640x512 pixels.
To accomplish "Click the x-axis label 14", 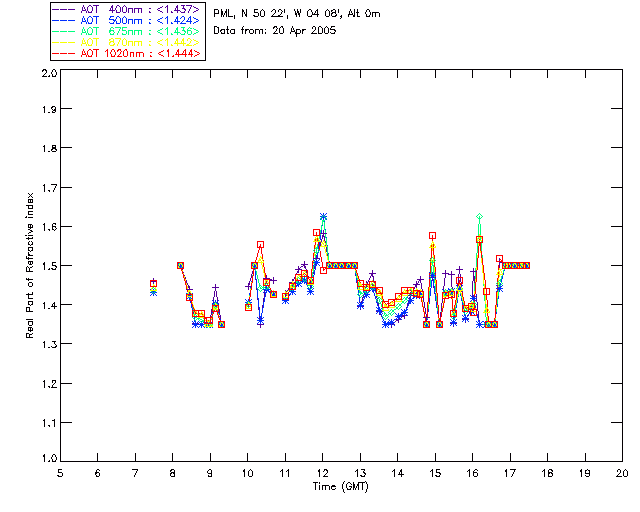I will (x=398, y=473).
